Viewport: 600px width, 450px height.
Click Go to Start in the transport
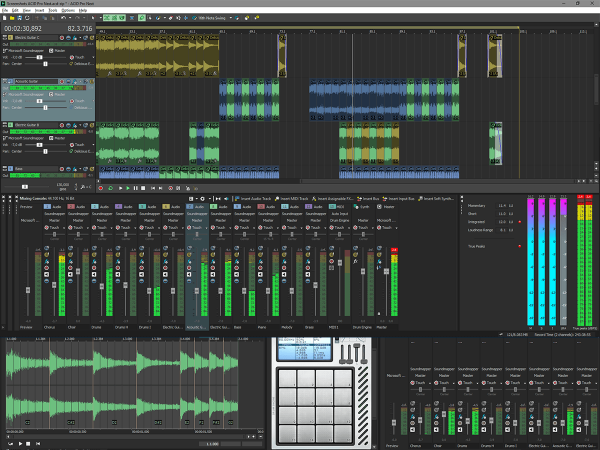(x=153, y=188)
